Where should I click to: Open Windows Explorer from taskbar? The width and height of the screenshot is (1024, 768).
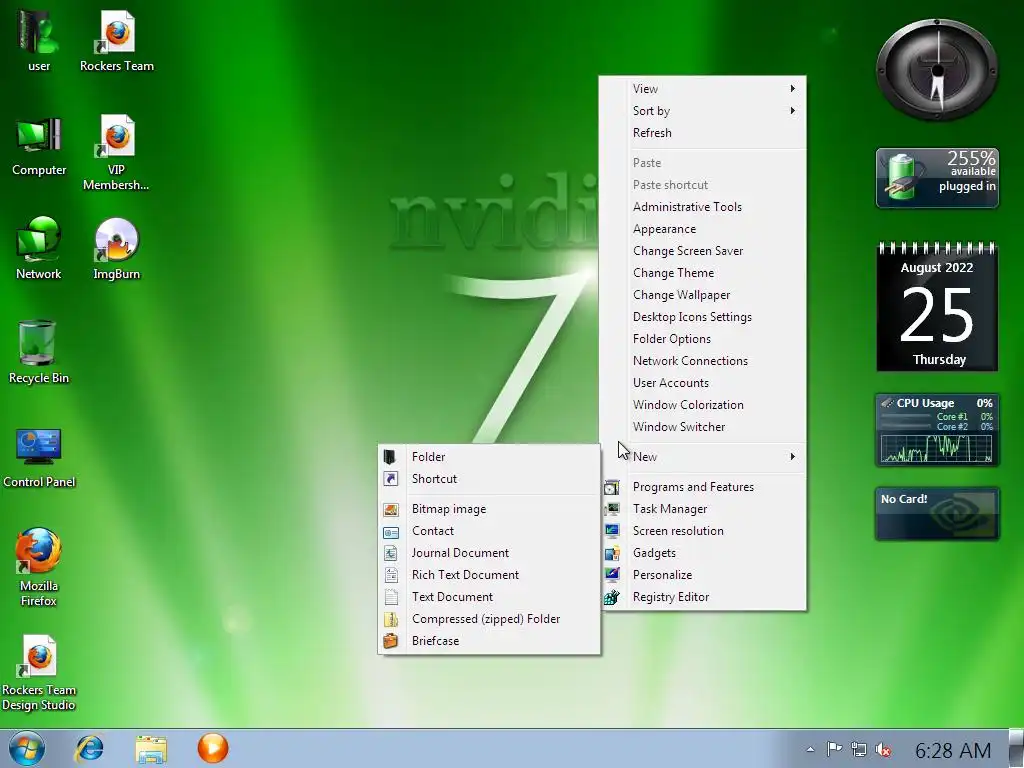151,748
